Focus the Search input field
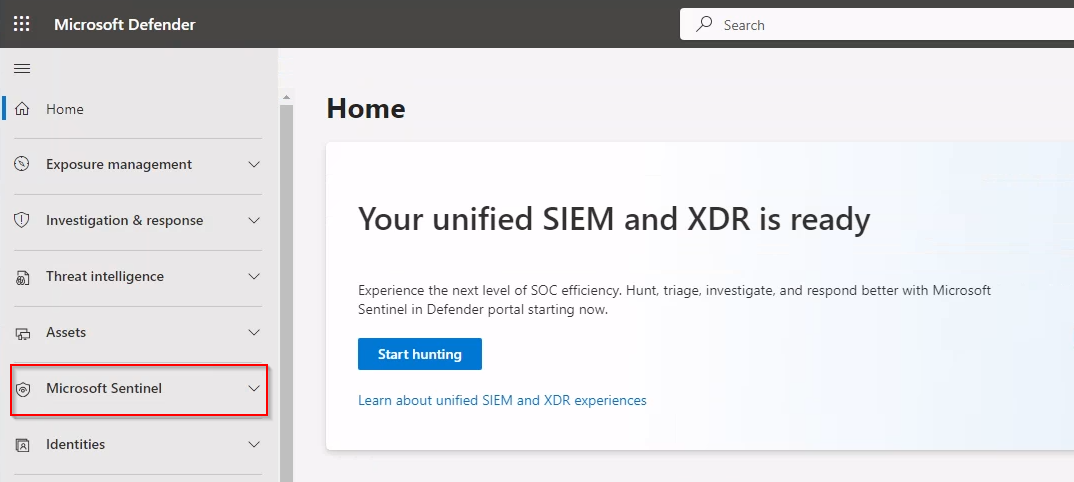The image size is (1074, 482). [x=877, y=25]
